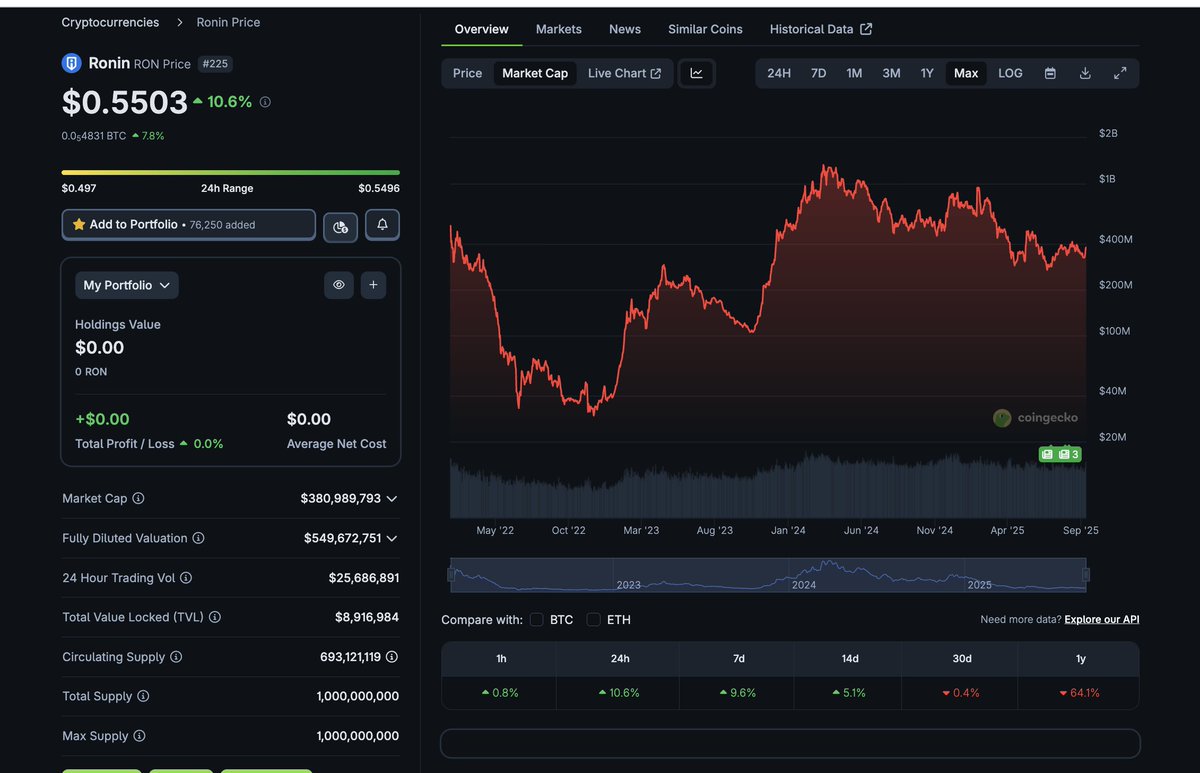Screen dimensions: 1200x773
Task: Click info icon next to Fully Diluted Valuation
Action: (198, 538)
